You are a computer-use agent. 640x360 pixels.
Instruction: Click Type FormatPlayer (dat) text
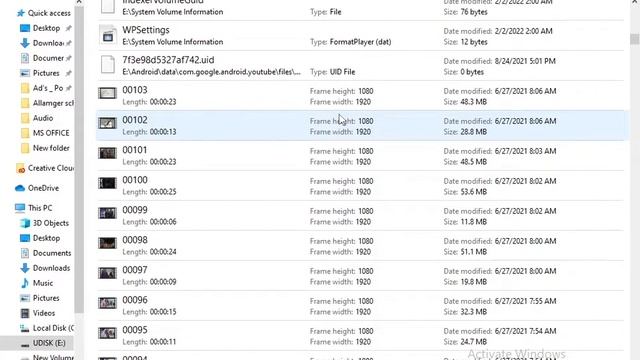tap(351, 42)
